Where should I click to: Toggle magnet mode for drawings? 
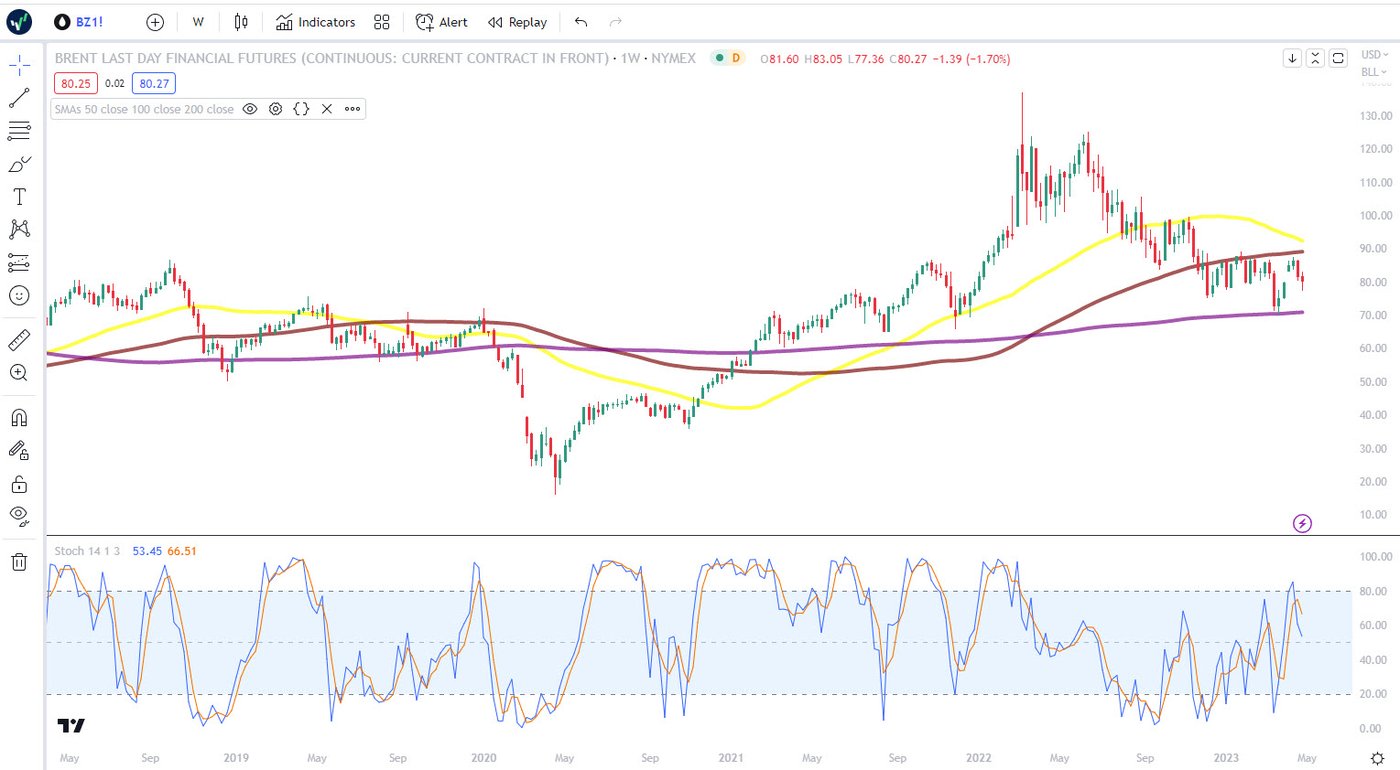[19, 417]
